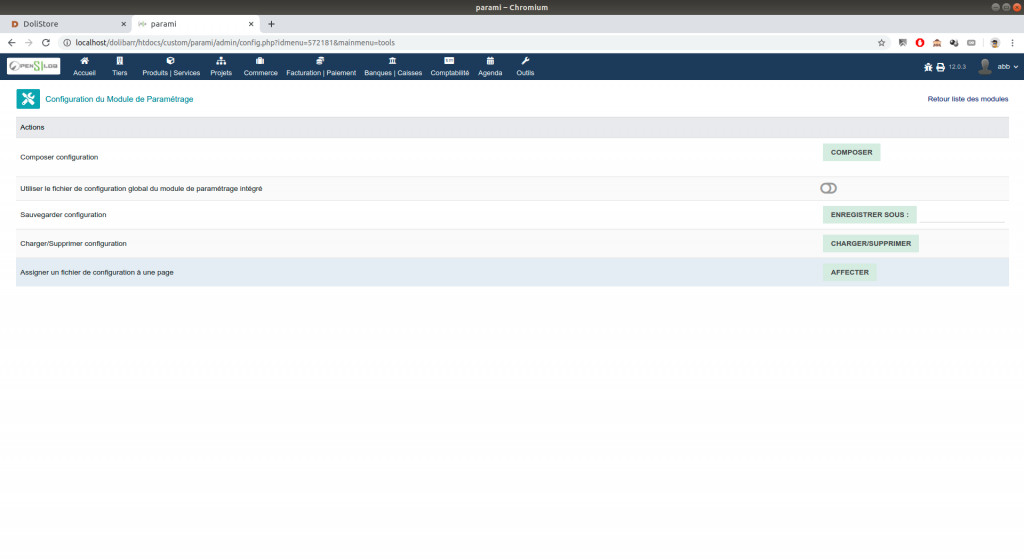Go back with browser arrow

12,42
